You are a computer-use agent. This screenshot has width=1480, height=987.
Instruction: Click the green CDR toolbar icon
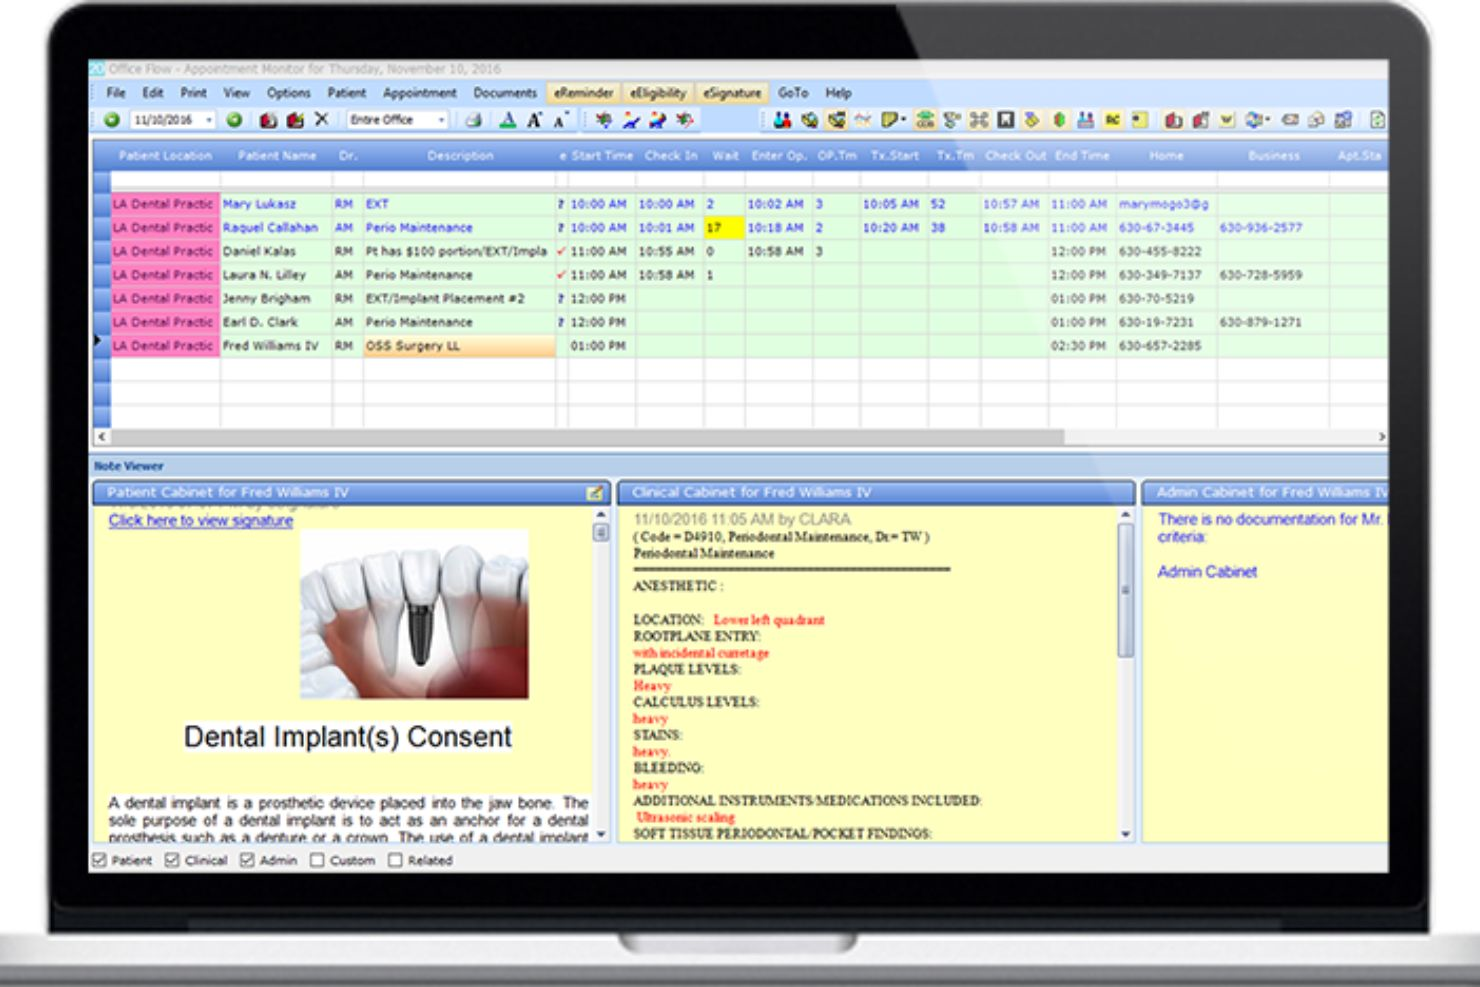(925, 120)
